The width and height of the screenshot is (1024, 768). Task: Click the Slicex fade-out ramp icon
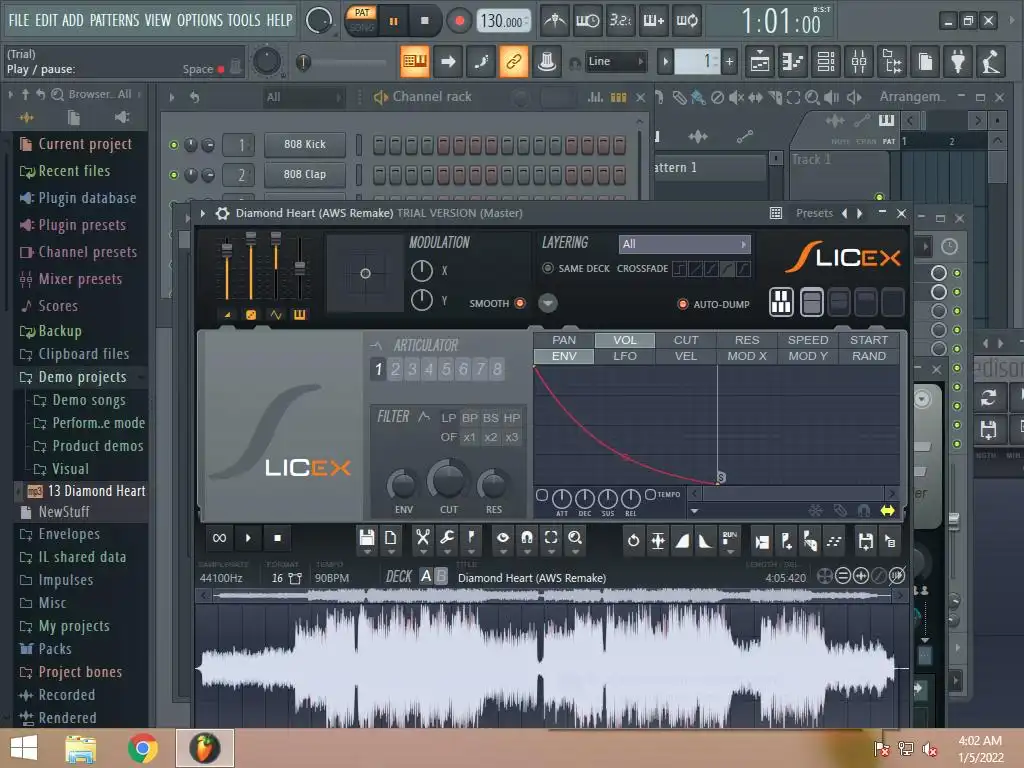pyautogui.click(x=705, y=541)
